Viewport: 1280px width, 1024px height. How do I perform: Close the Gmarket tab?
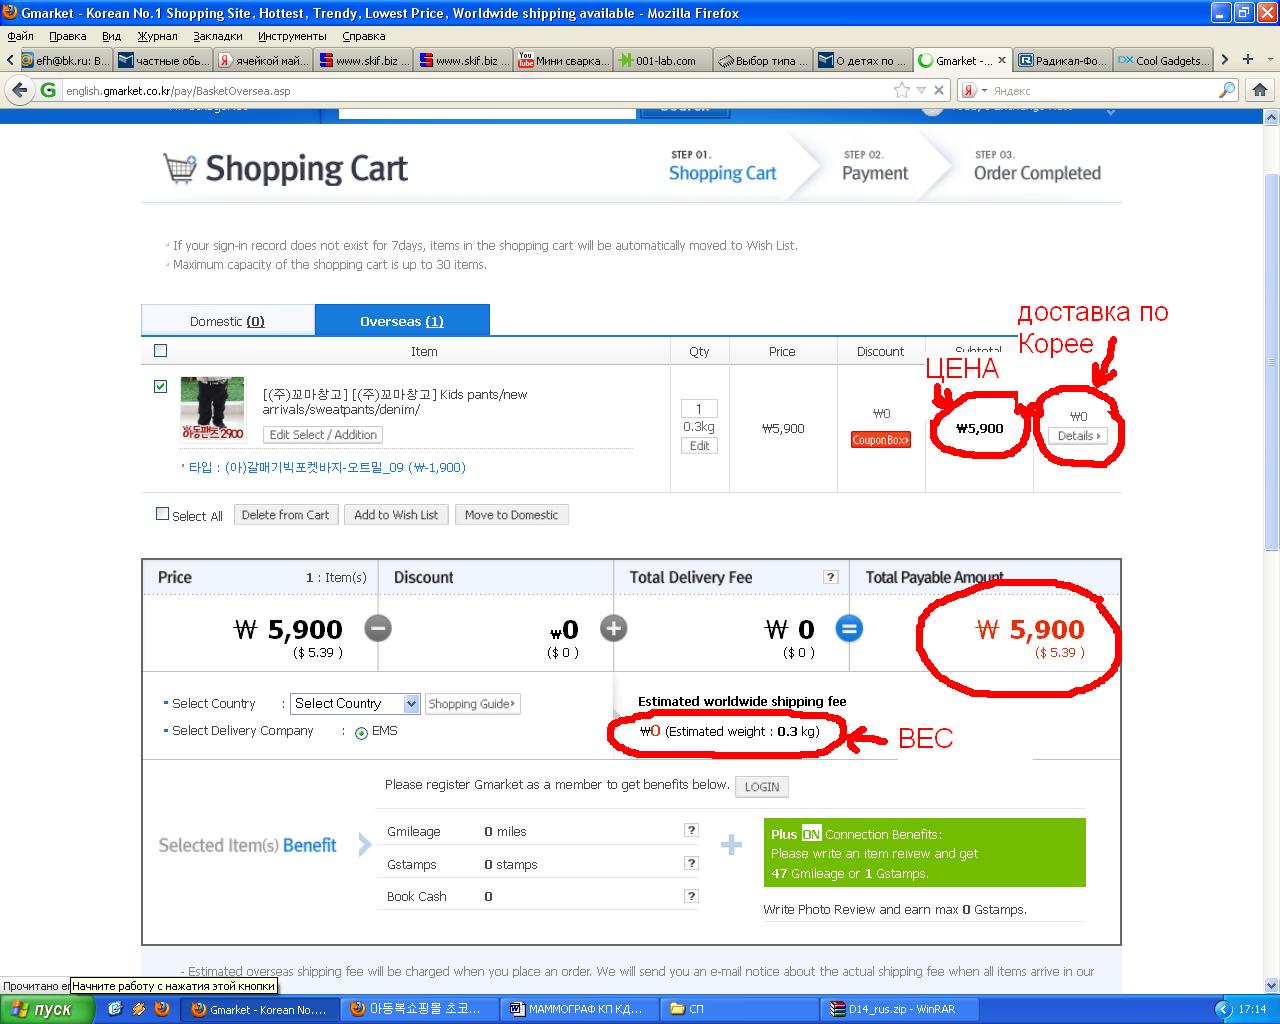coord(1002,60)
